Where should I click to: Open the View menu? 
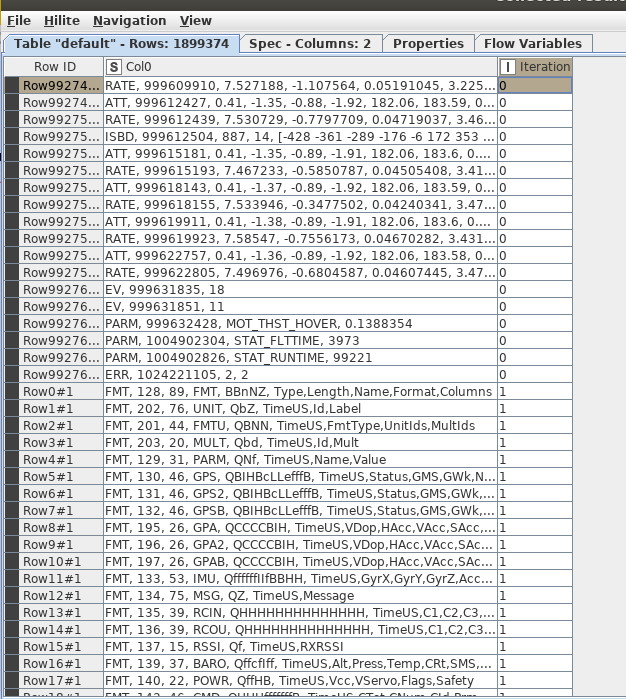(196, 21)
